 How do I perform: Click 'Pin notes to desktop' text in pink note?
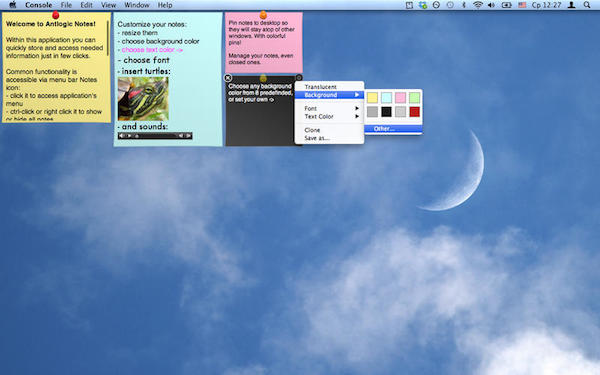(257, 23)
